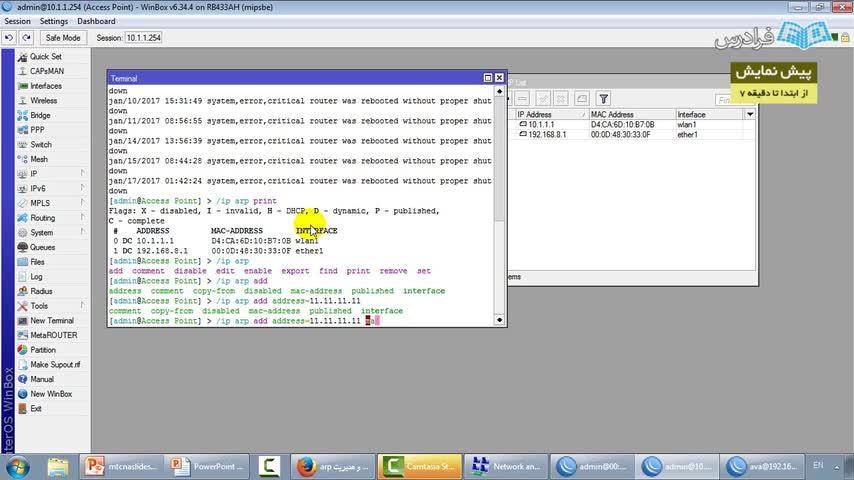854x480 pixels.
Task: Open Windows Explorer from taskbar
Action: 58,467
